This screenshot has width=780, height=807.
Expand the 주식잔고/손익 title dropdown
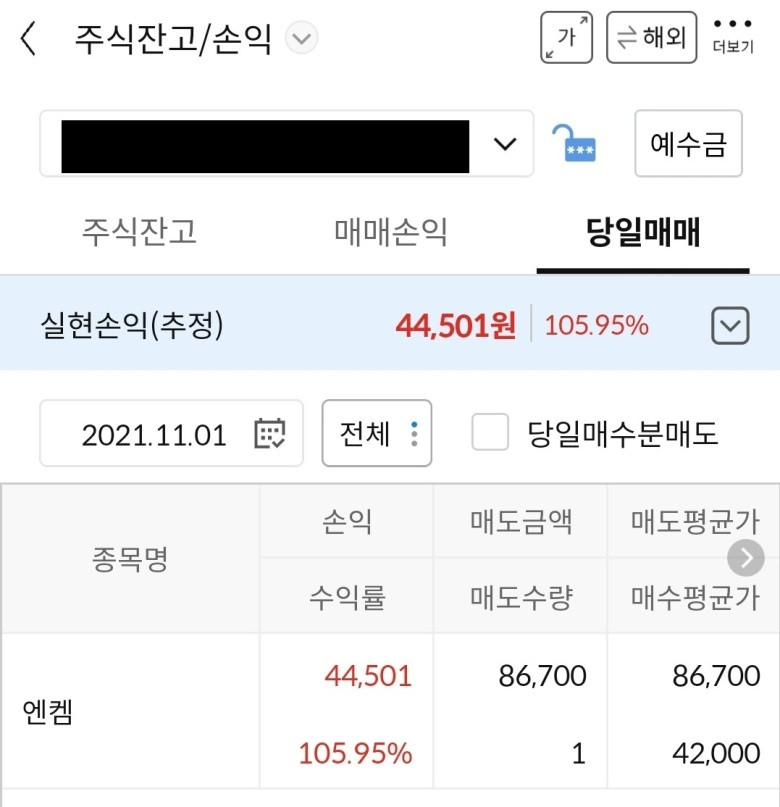pyautogui.click(x=302, y=38)
